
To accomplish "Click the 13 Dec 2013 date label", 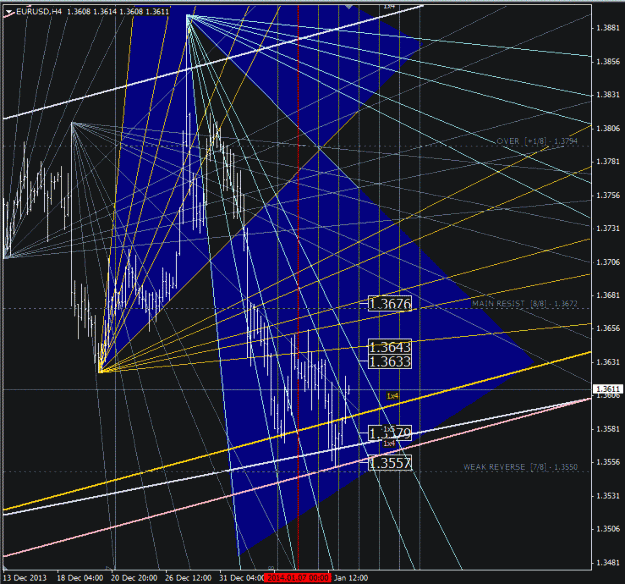I will point(25,578).
